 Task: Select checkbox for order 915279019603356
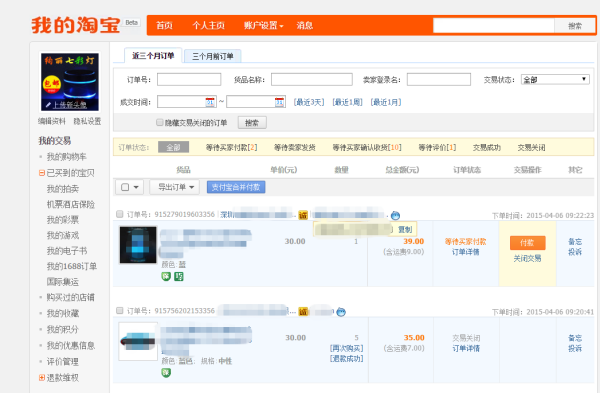coord(120,214)
